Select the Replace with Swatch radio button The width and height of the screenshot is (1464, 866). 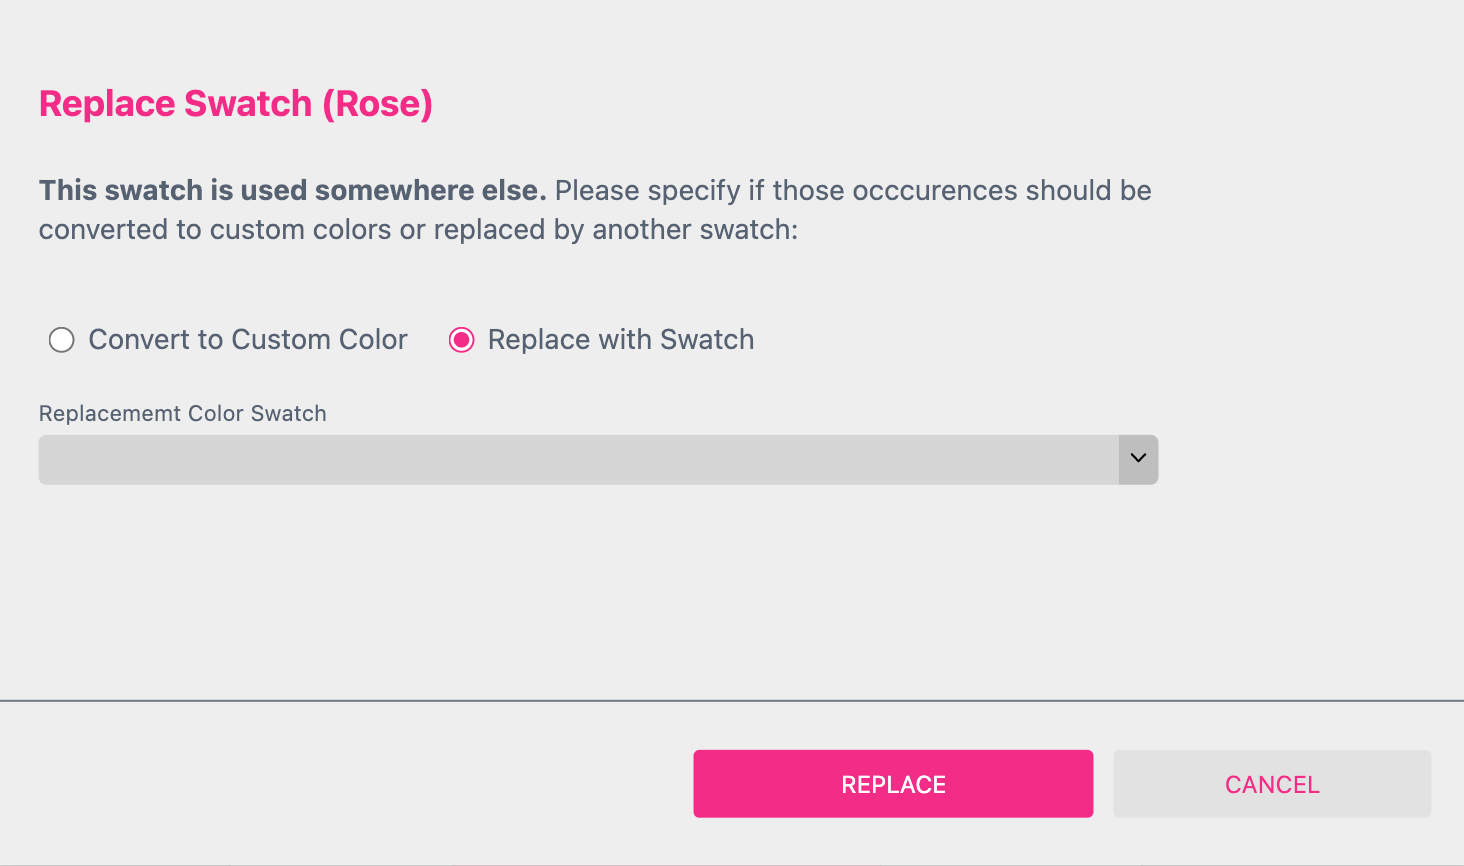coord(461,340)
